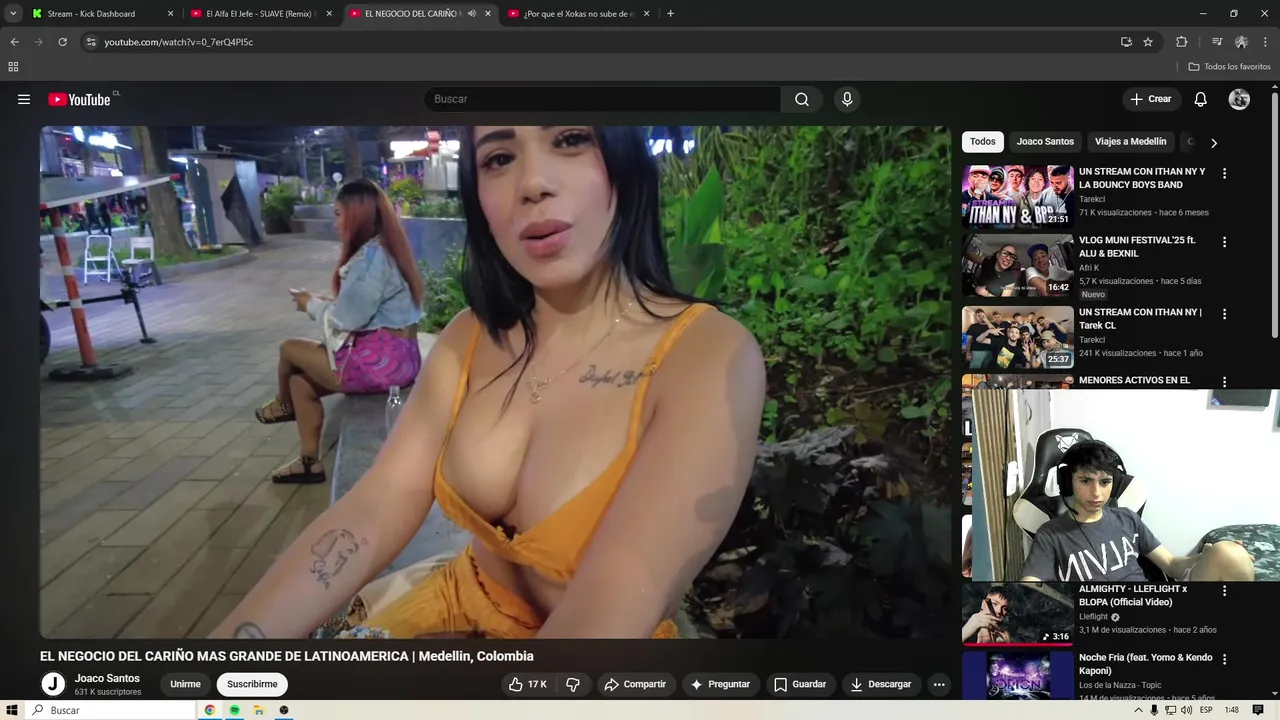Click the Crear button

1150,99
